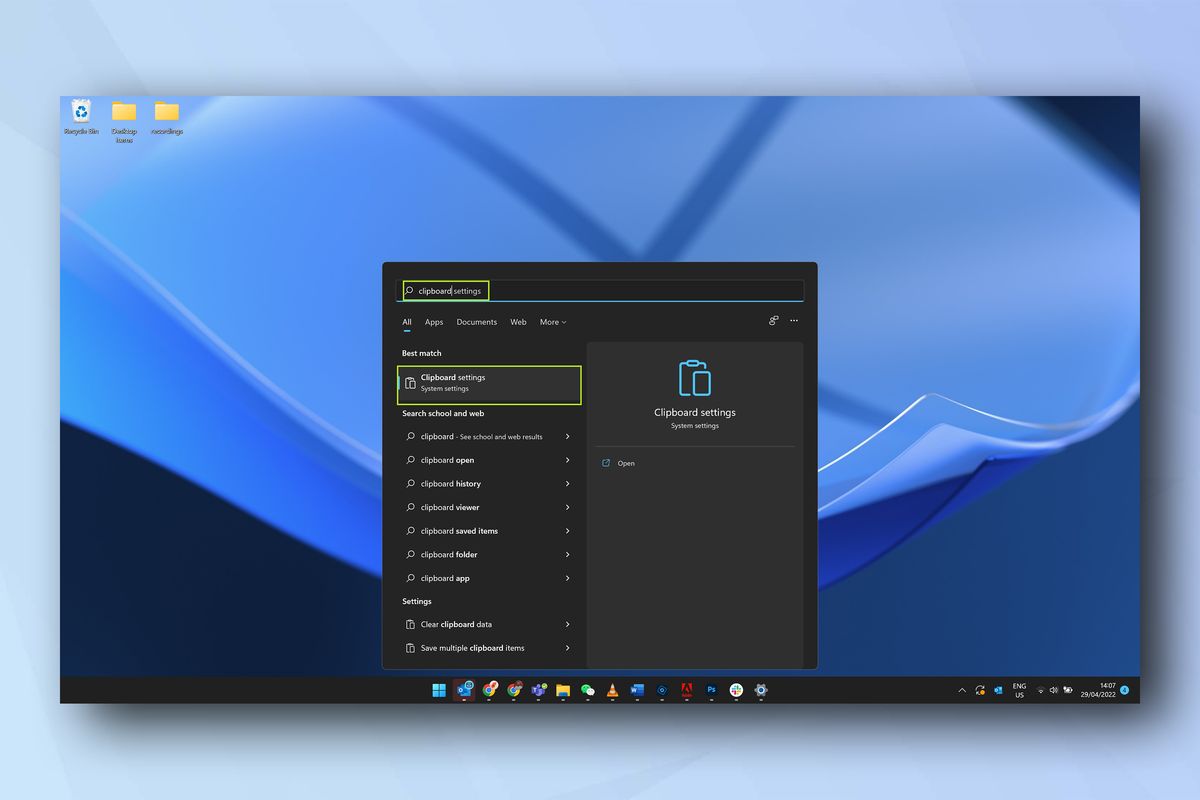Viewport: 1200px width, 800px height.
Task: Toggle the system volume control
Action: [x=1053, y=690]
